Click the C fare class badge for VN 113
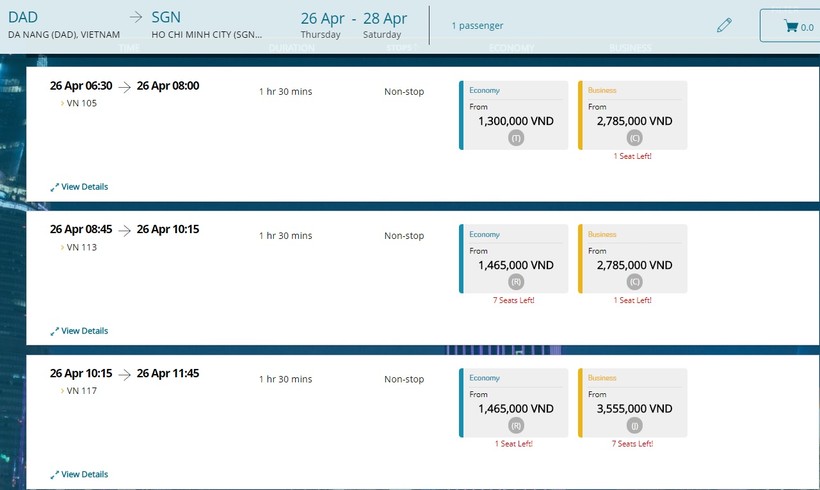The width and height of the screenshot is (820, 490). pos(634,283)
